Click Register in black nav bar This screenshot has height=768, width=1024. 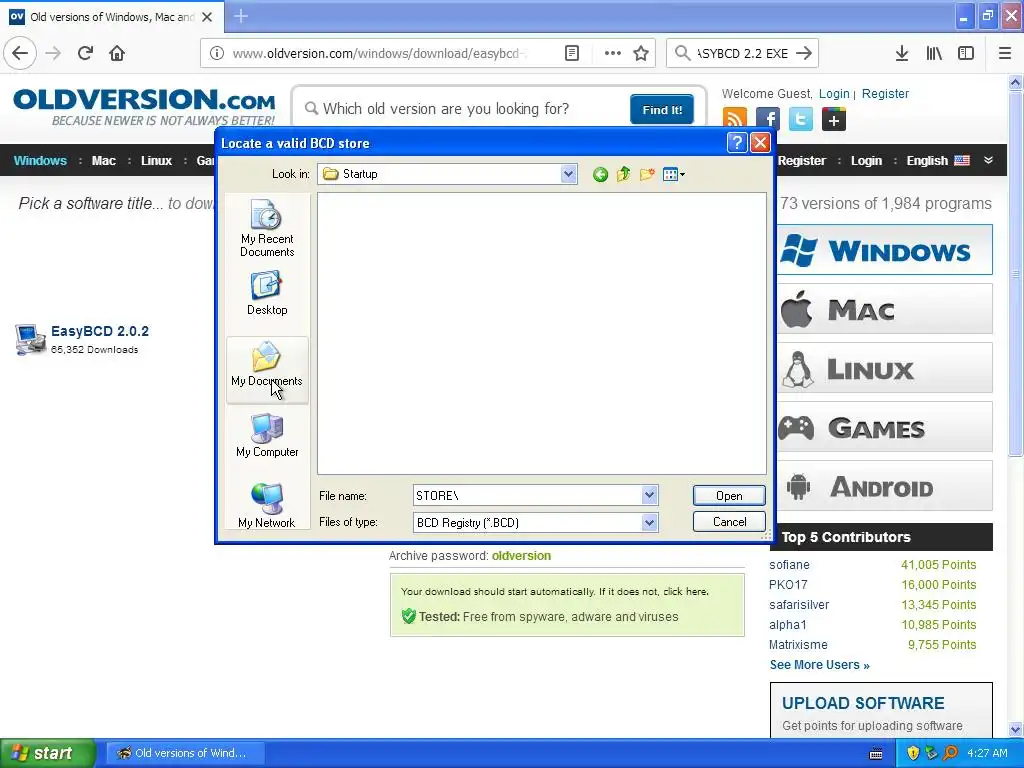click(802, 160)
